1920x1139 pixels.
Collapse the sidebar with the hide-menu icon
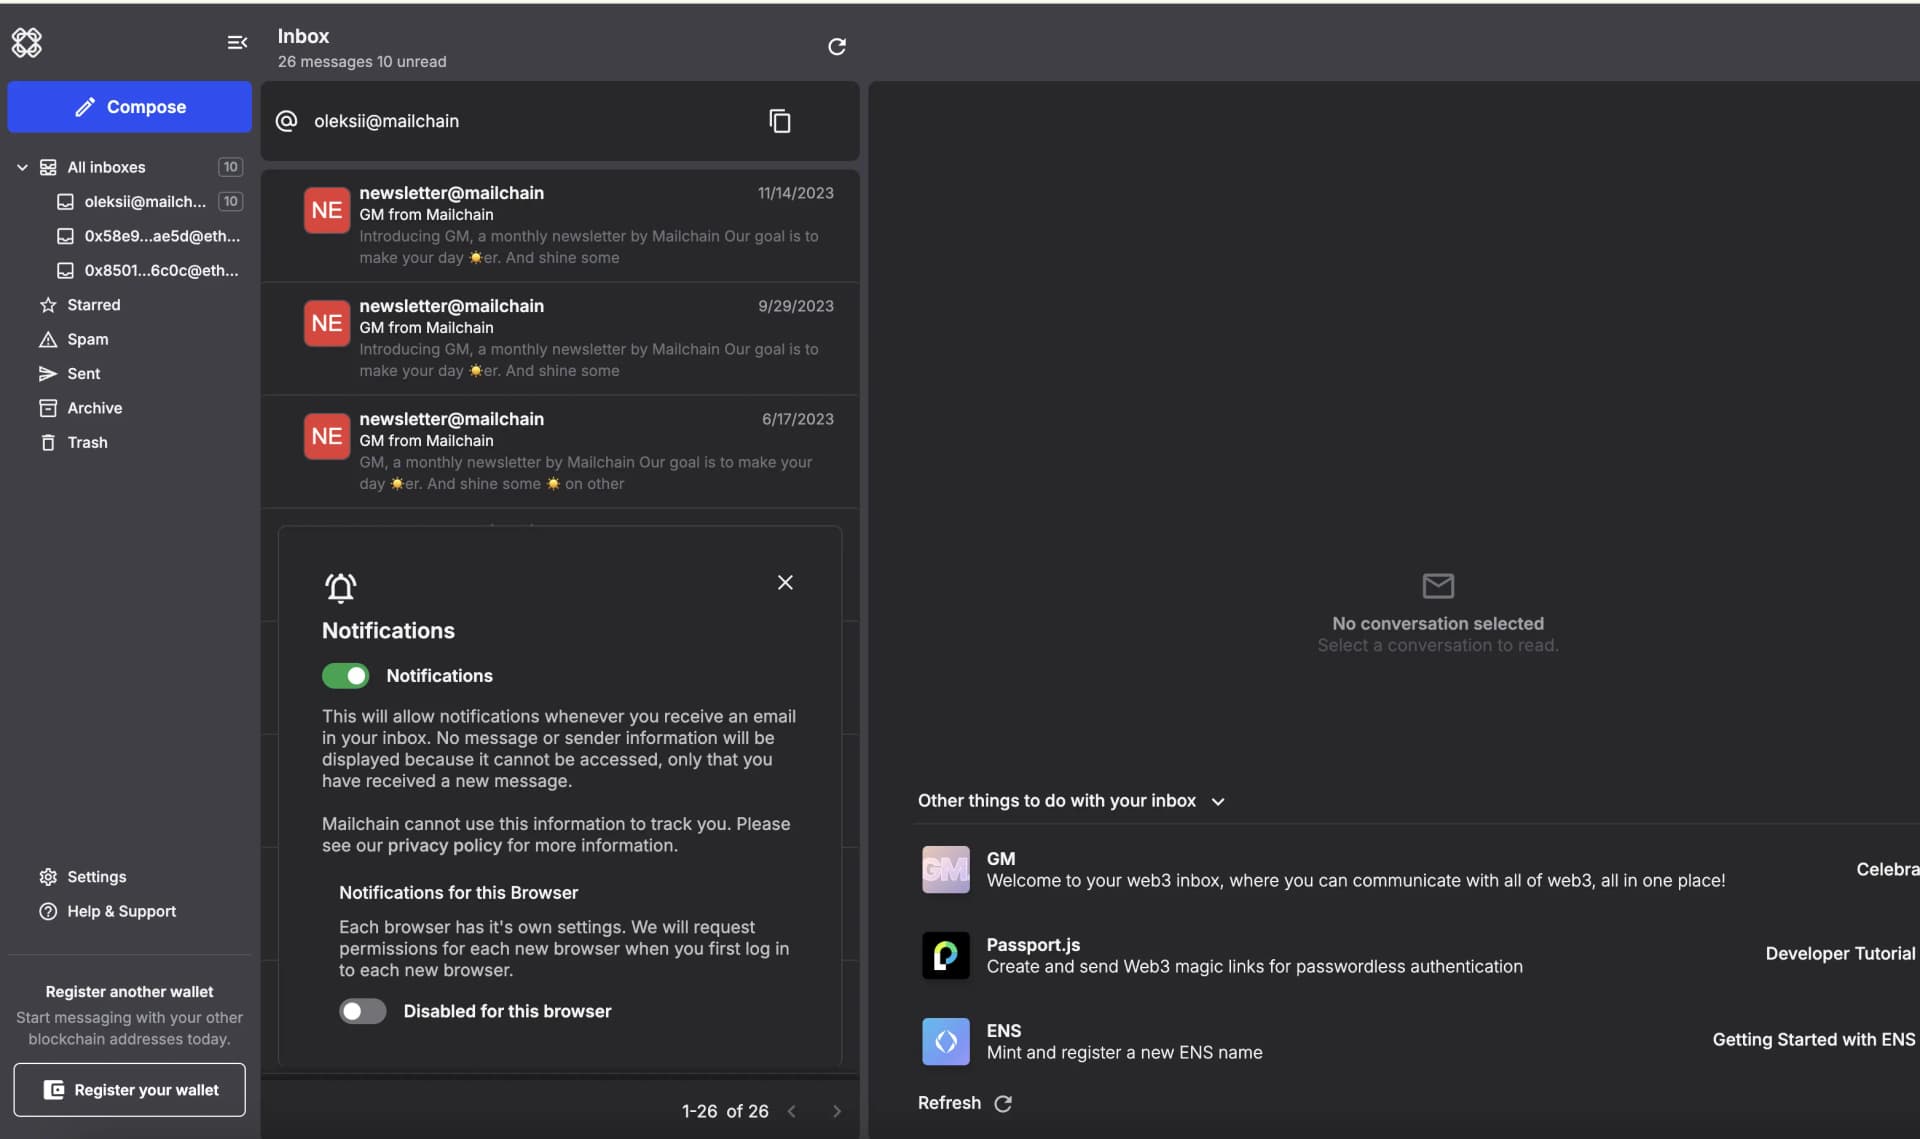236,43
